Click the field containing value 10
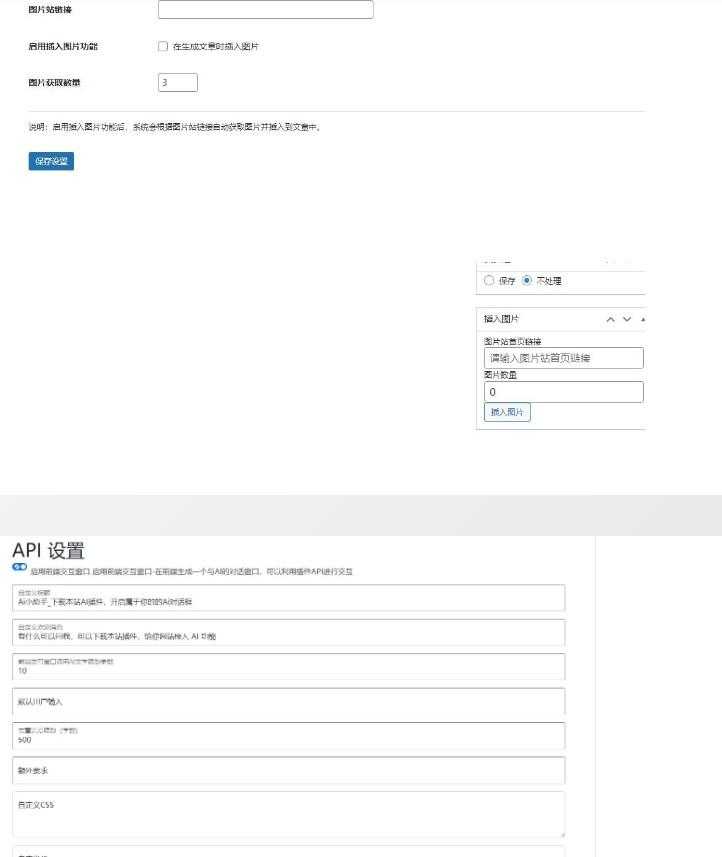The height and width of the screenshot is (857, 722). click(x=288, y=667)
